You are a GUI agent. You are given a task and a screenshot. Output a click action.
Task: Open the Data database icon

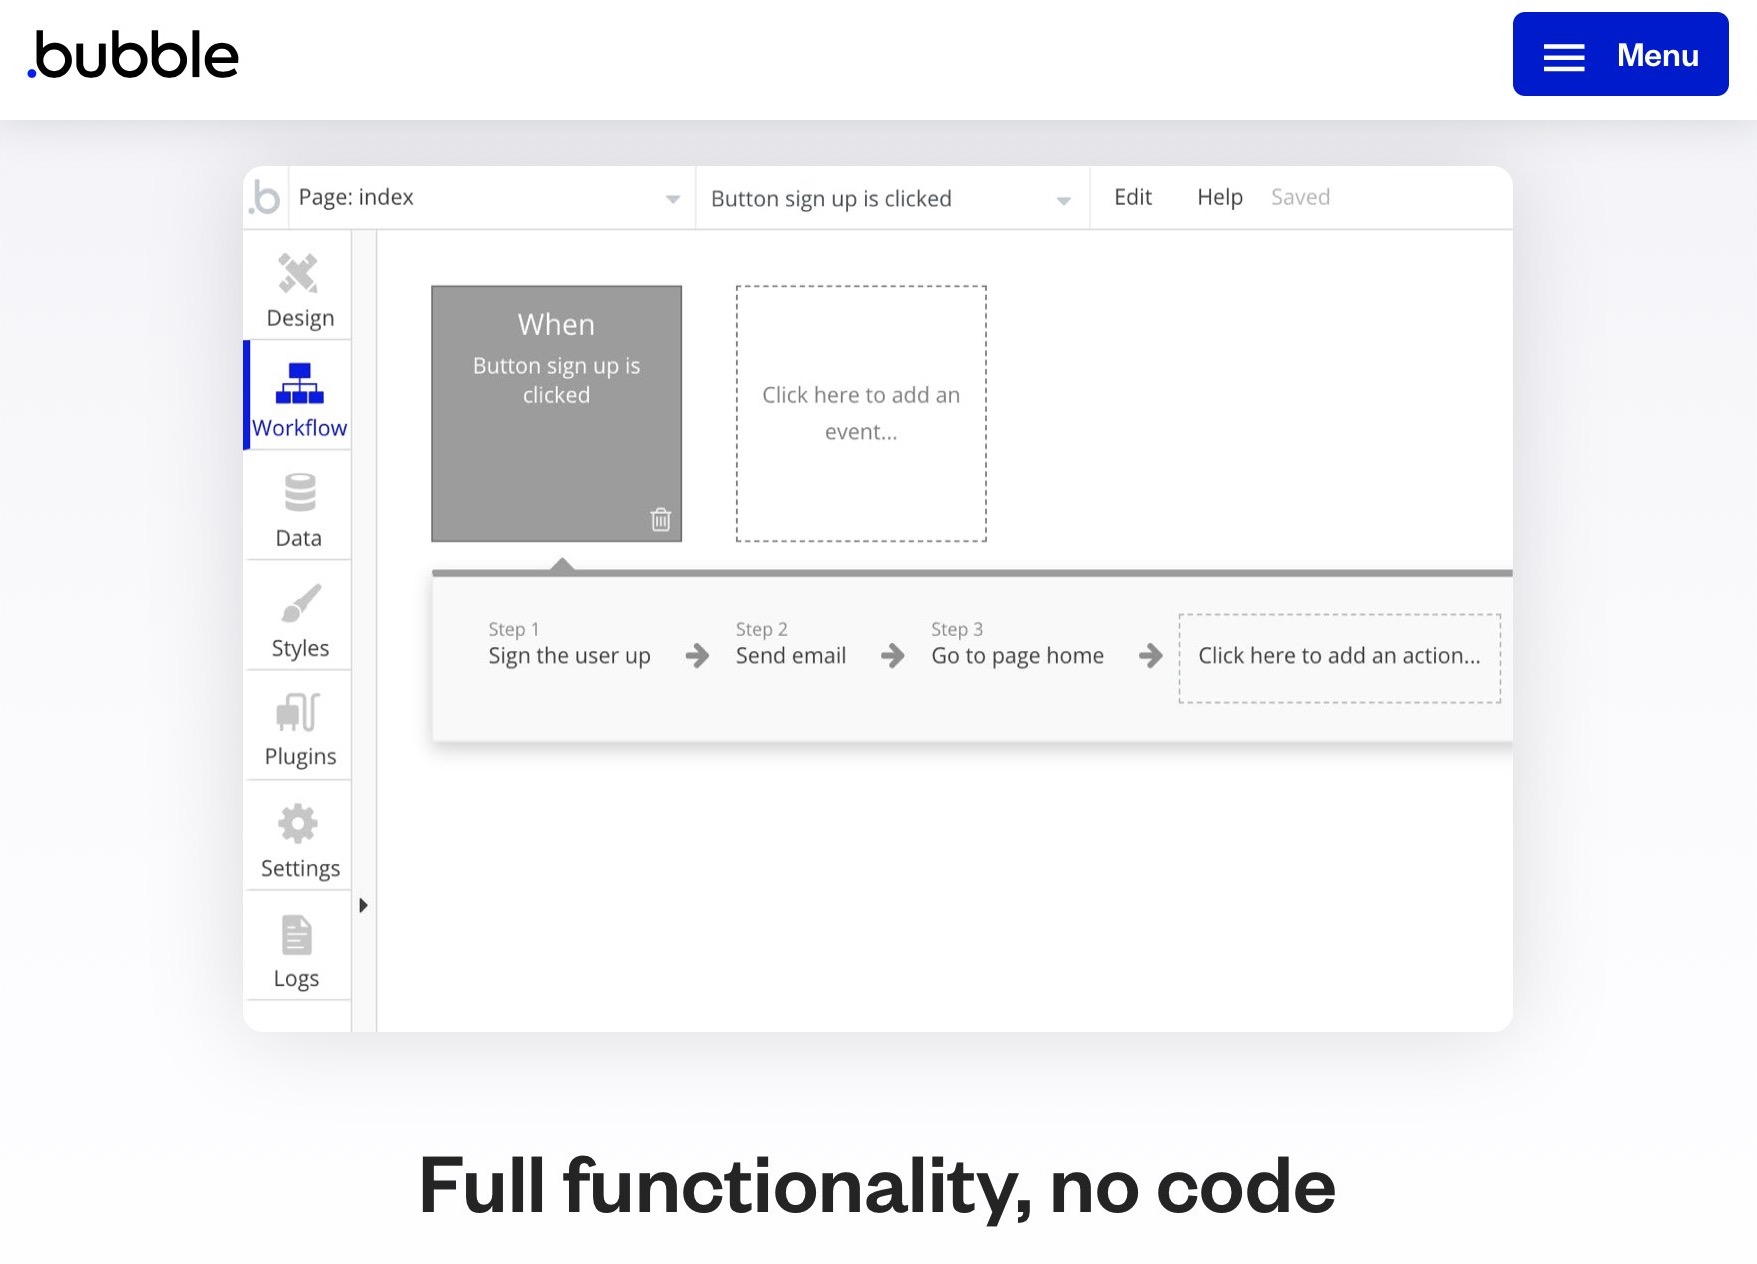[x=299, y=493]
